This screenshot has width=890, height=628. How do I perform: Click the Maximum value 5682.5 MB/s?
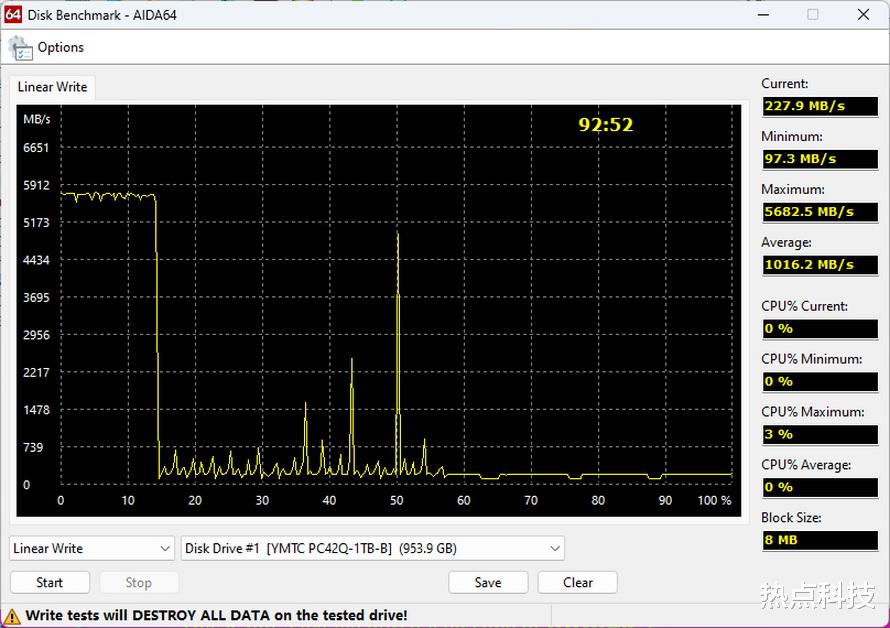point(820,212)
